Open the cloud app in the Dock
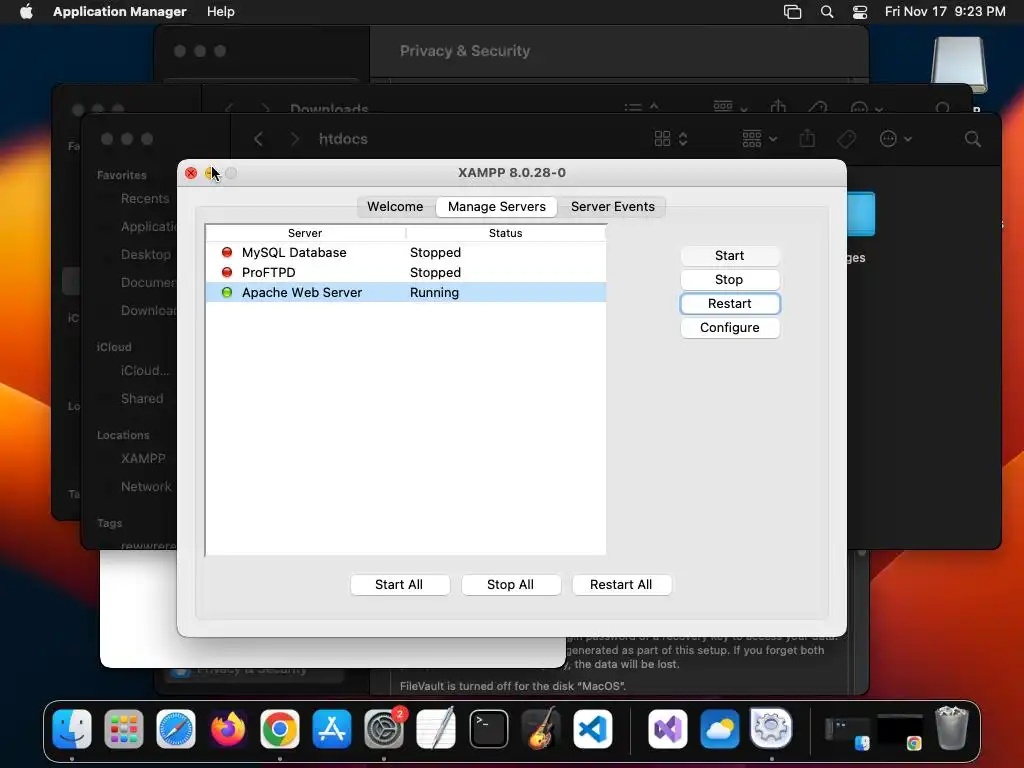 pyautogui.click(x=720, y=729)
